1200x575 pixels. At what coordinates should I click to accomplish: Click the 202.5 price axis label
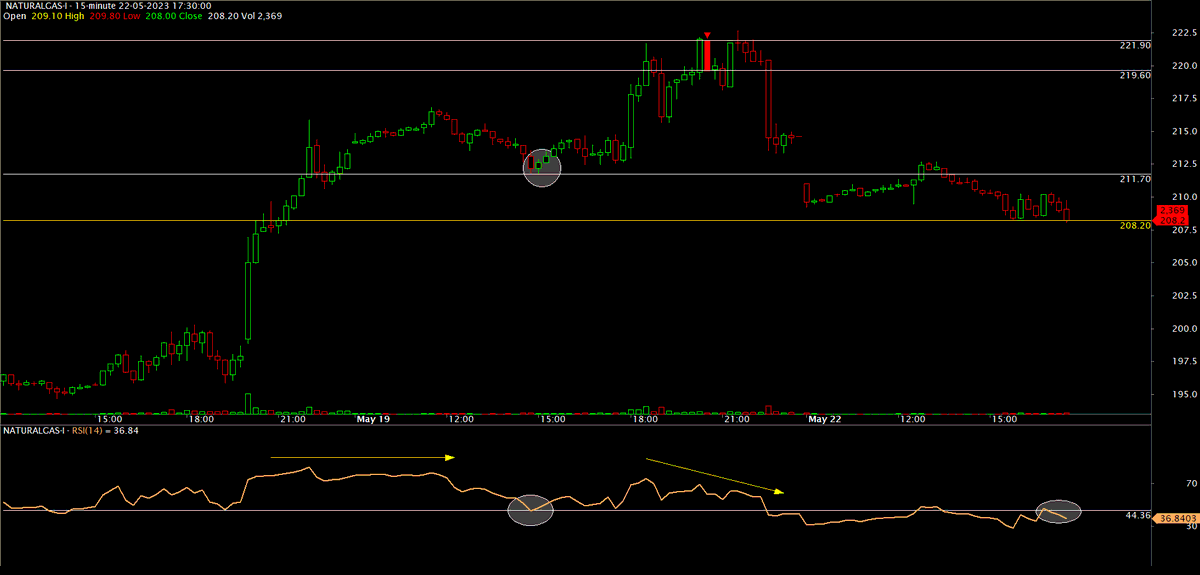click(1183, 295)
